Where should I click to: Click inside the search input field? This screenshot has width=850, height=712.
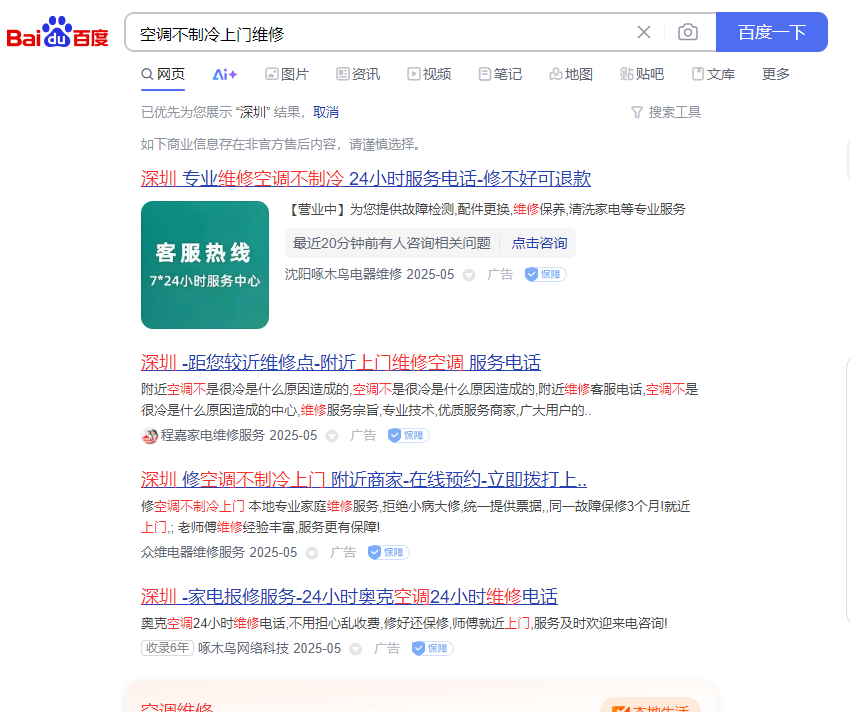(379, 33)
